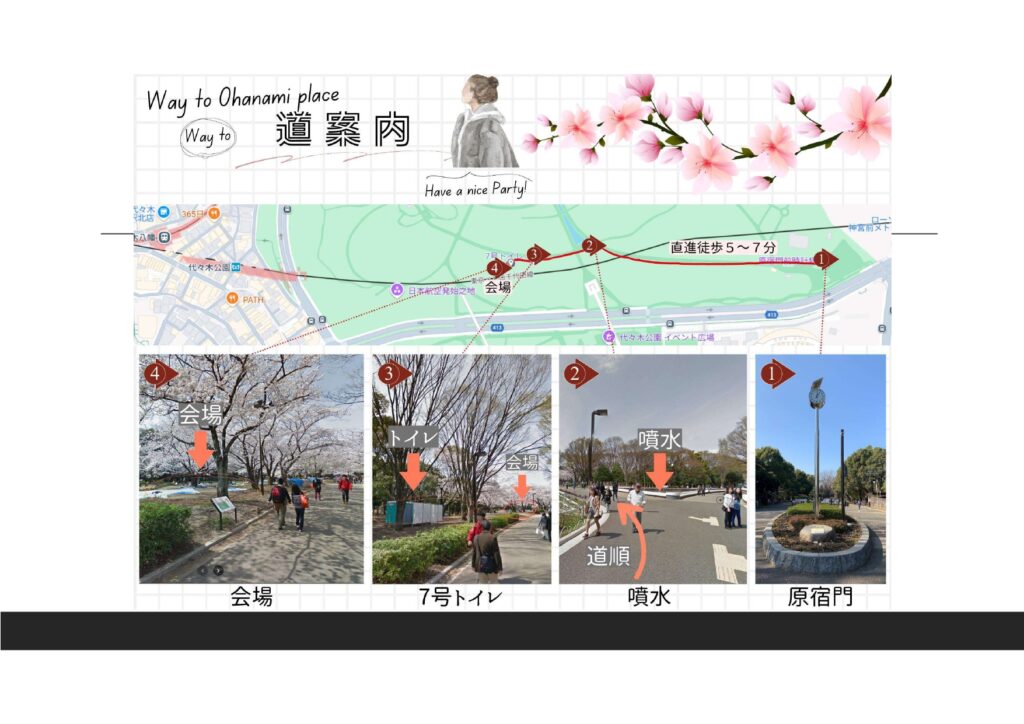
Task: Click the orange arrow under 噴水 label
Action: coord(659,470)
